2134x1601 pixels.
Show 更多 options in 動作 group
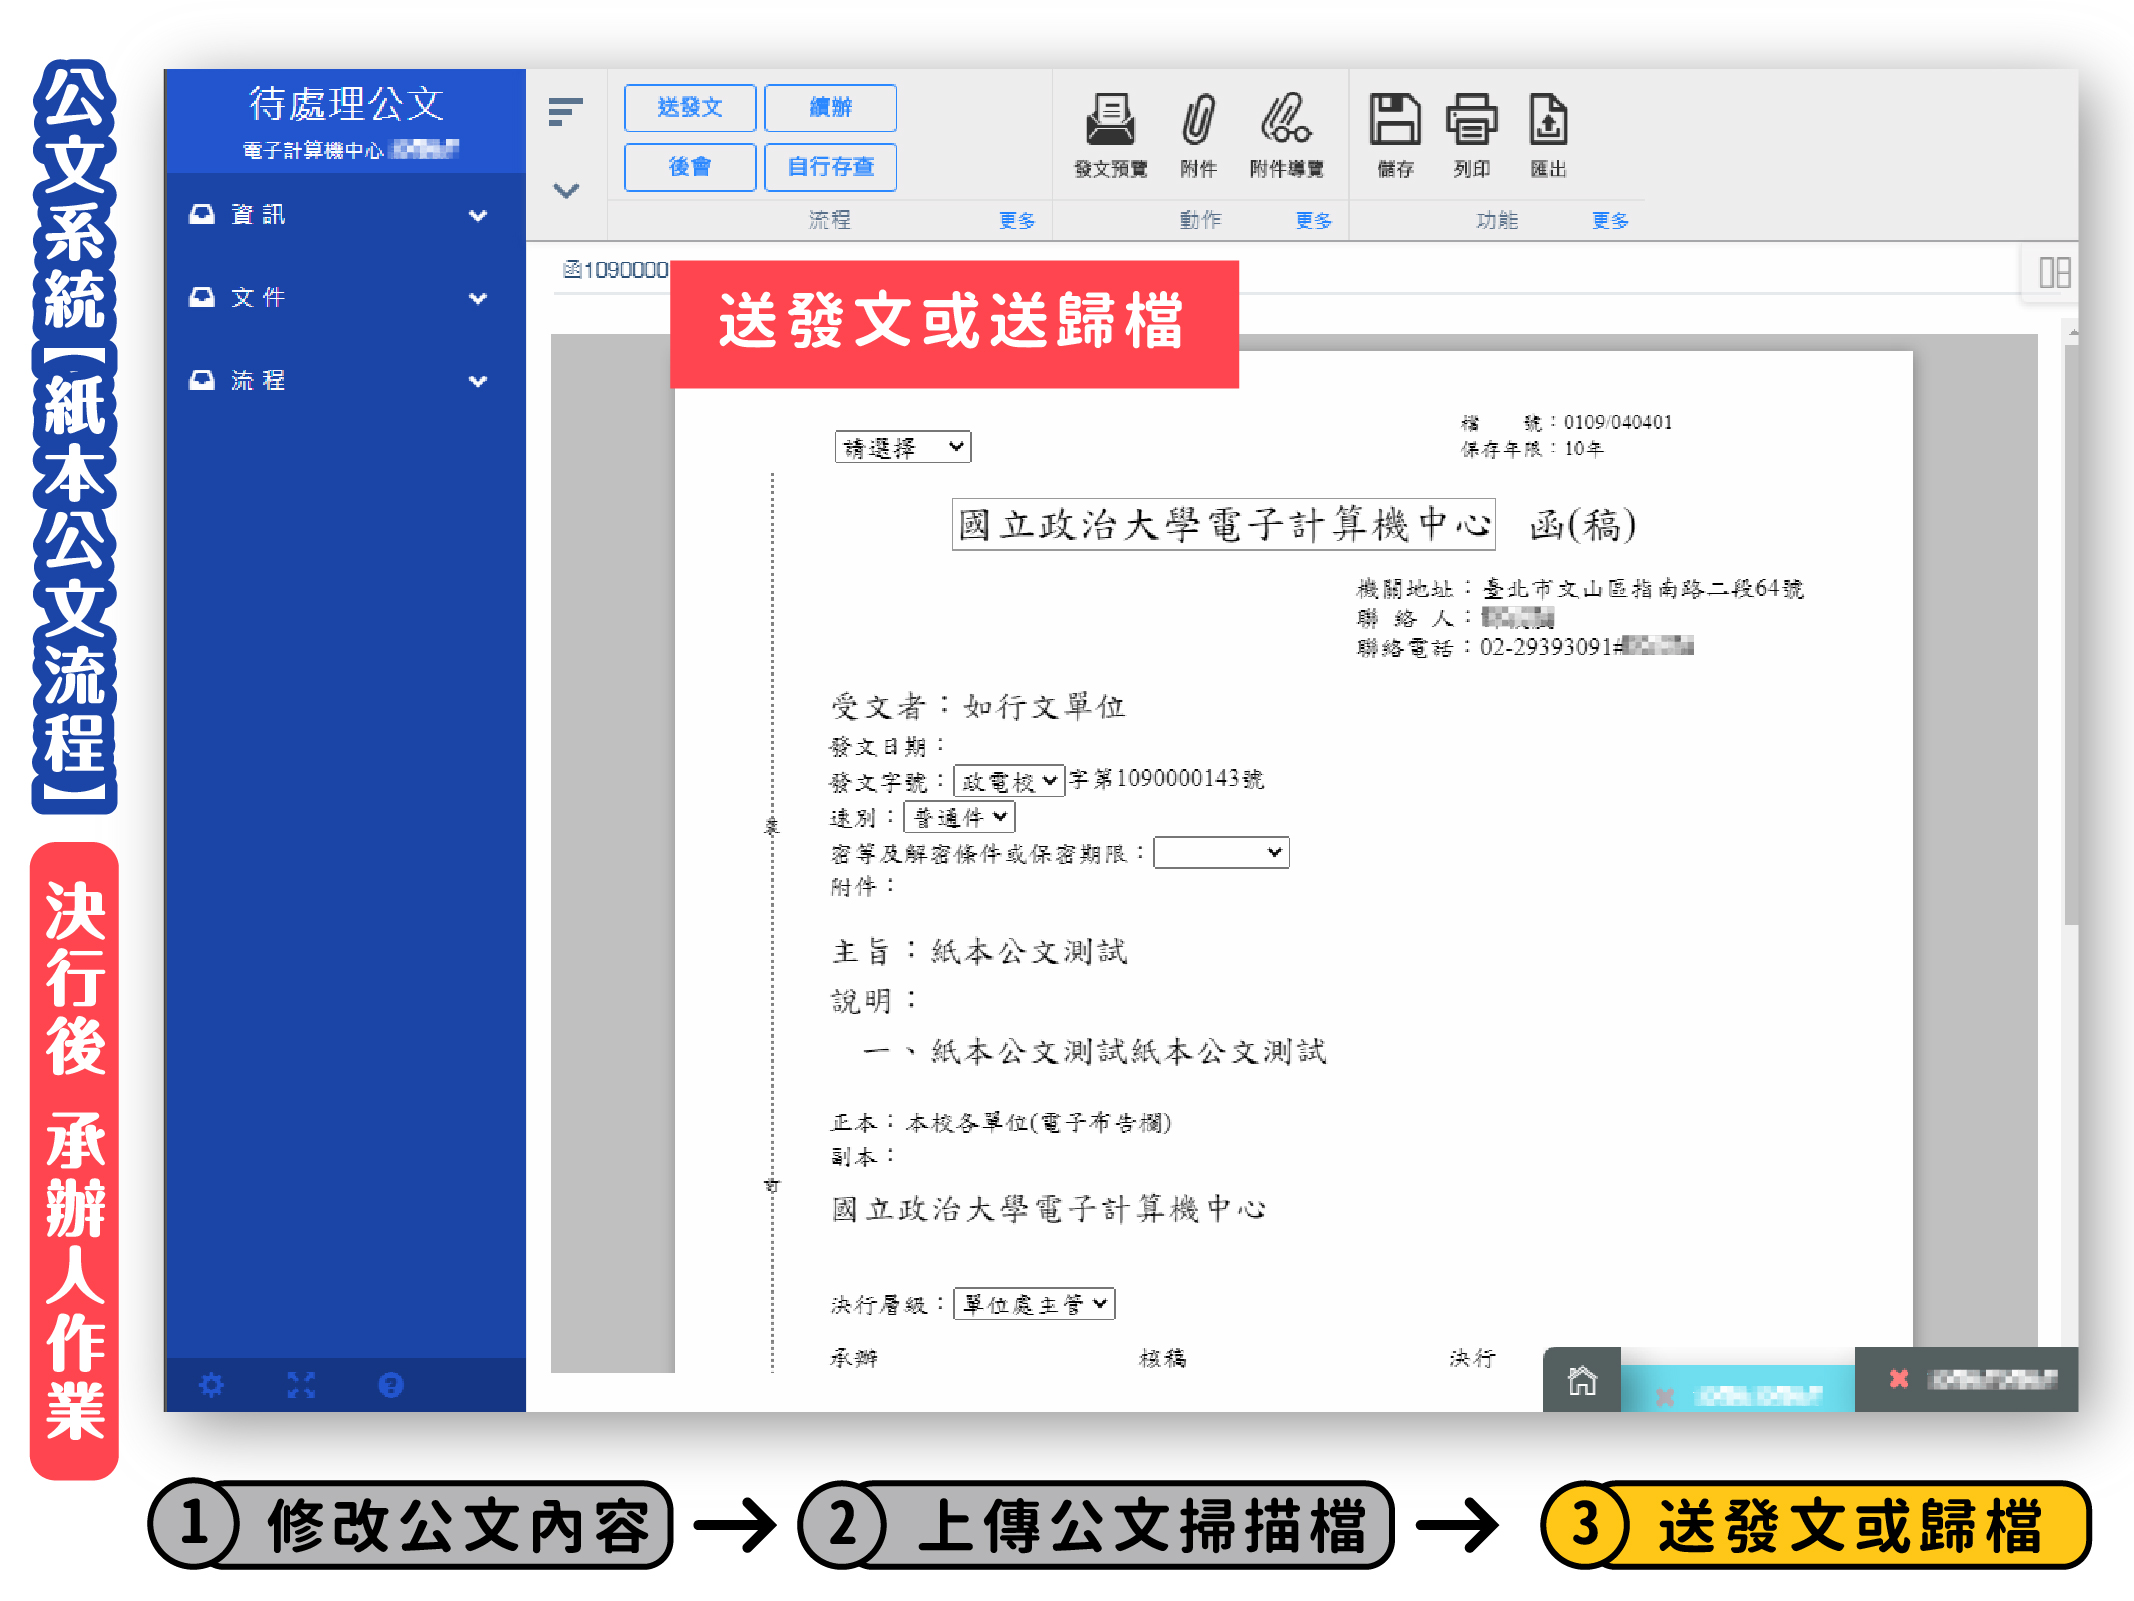[x=1313, y=220]
